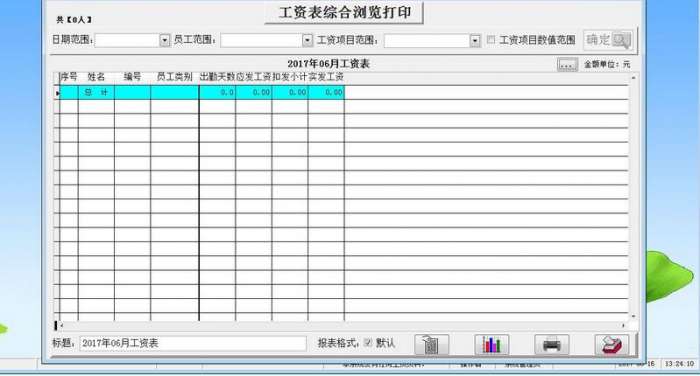Click the 姓名 column header
The image size is (700, 376).
pos(96,77)
